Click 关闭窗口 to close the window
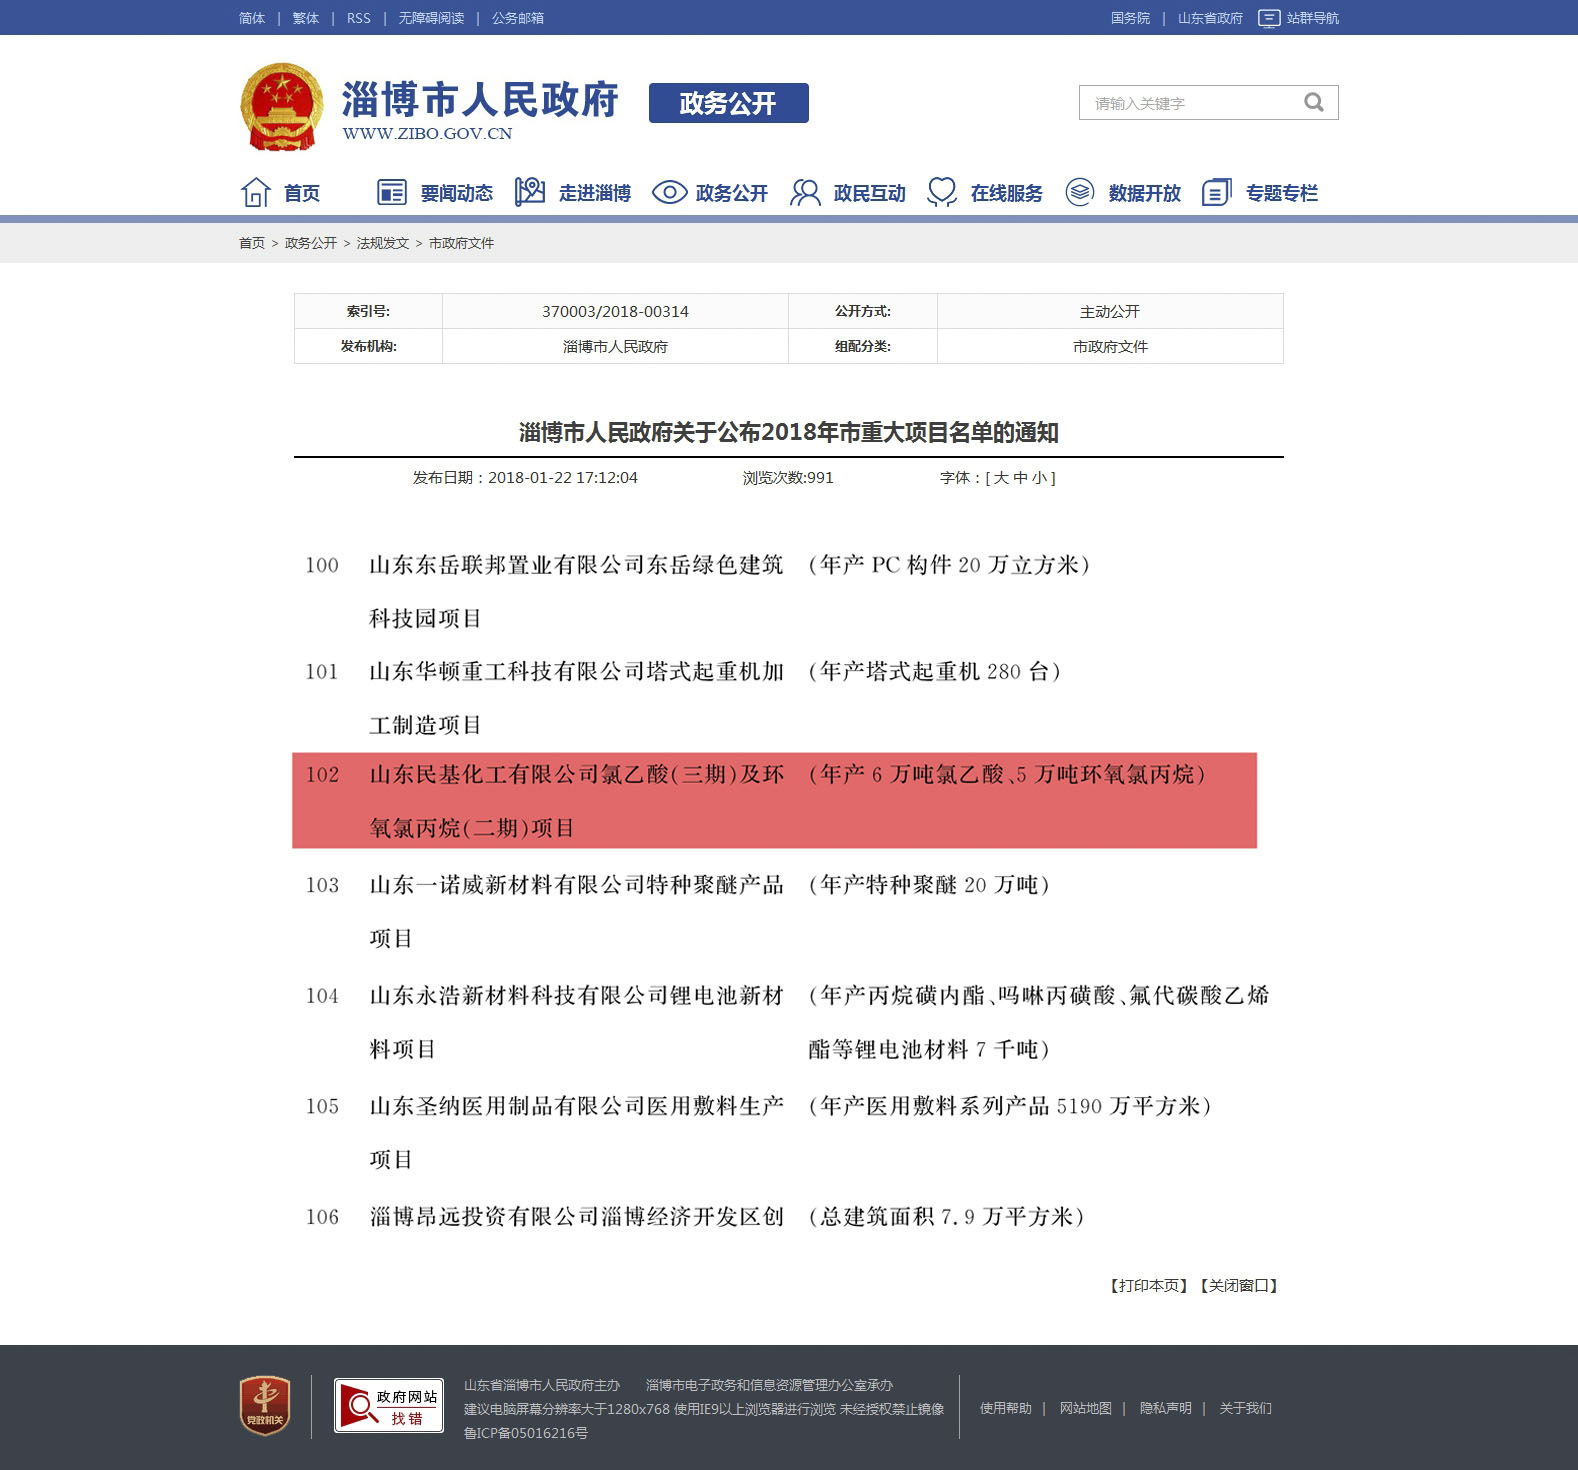 [1239, 1285]
